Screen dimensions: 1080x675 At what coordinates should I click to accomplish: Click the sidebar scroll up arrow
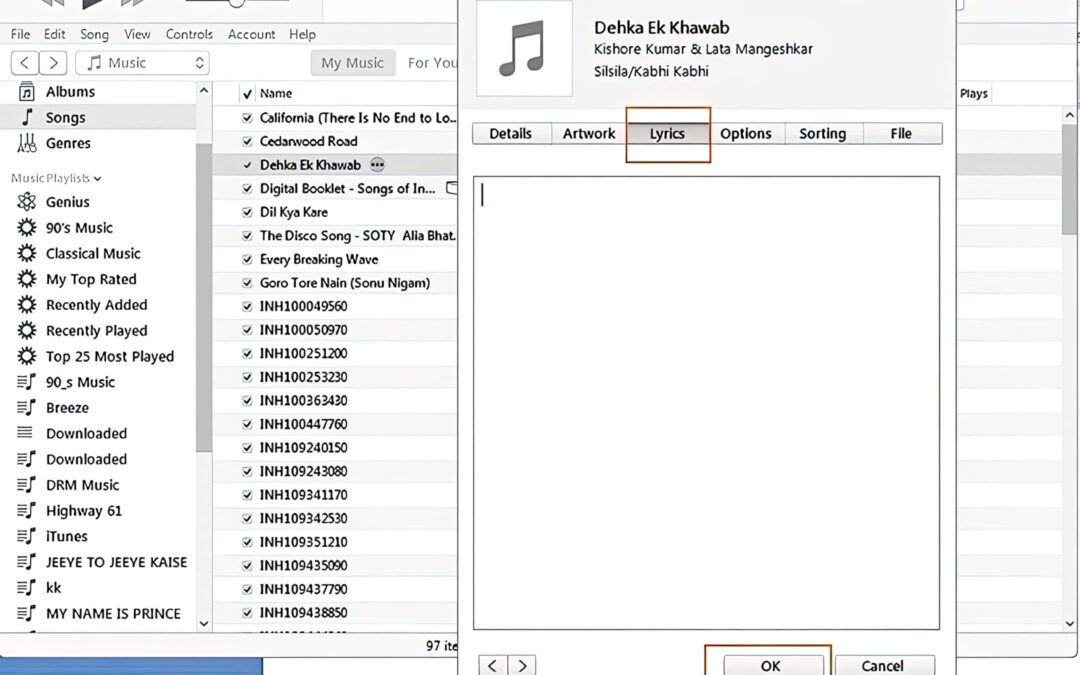pyautogui.click(x=204, y=91)
